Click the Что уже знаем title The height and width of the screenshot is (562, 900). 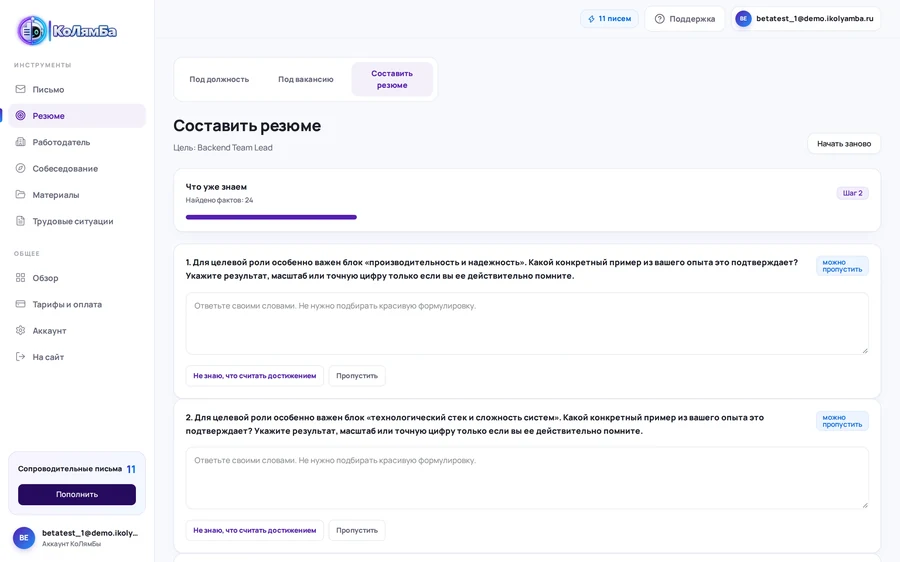pos(216,187)
